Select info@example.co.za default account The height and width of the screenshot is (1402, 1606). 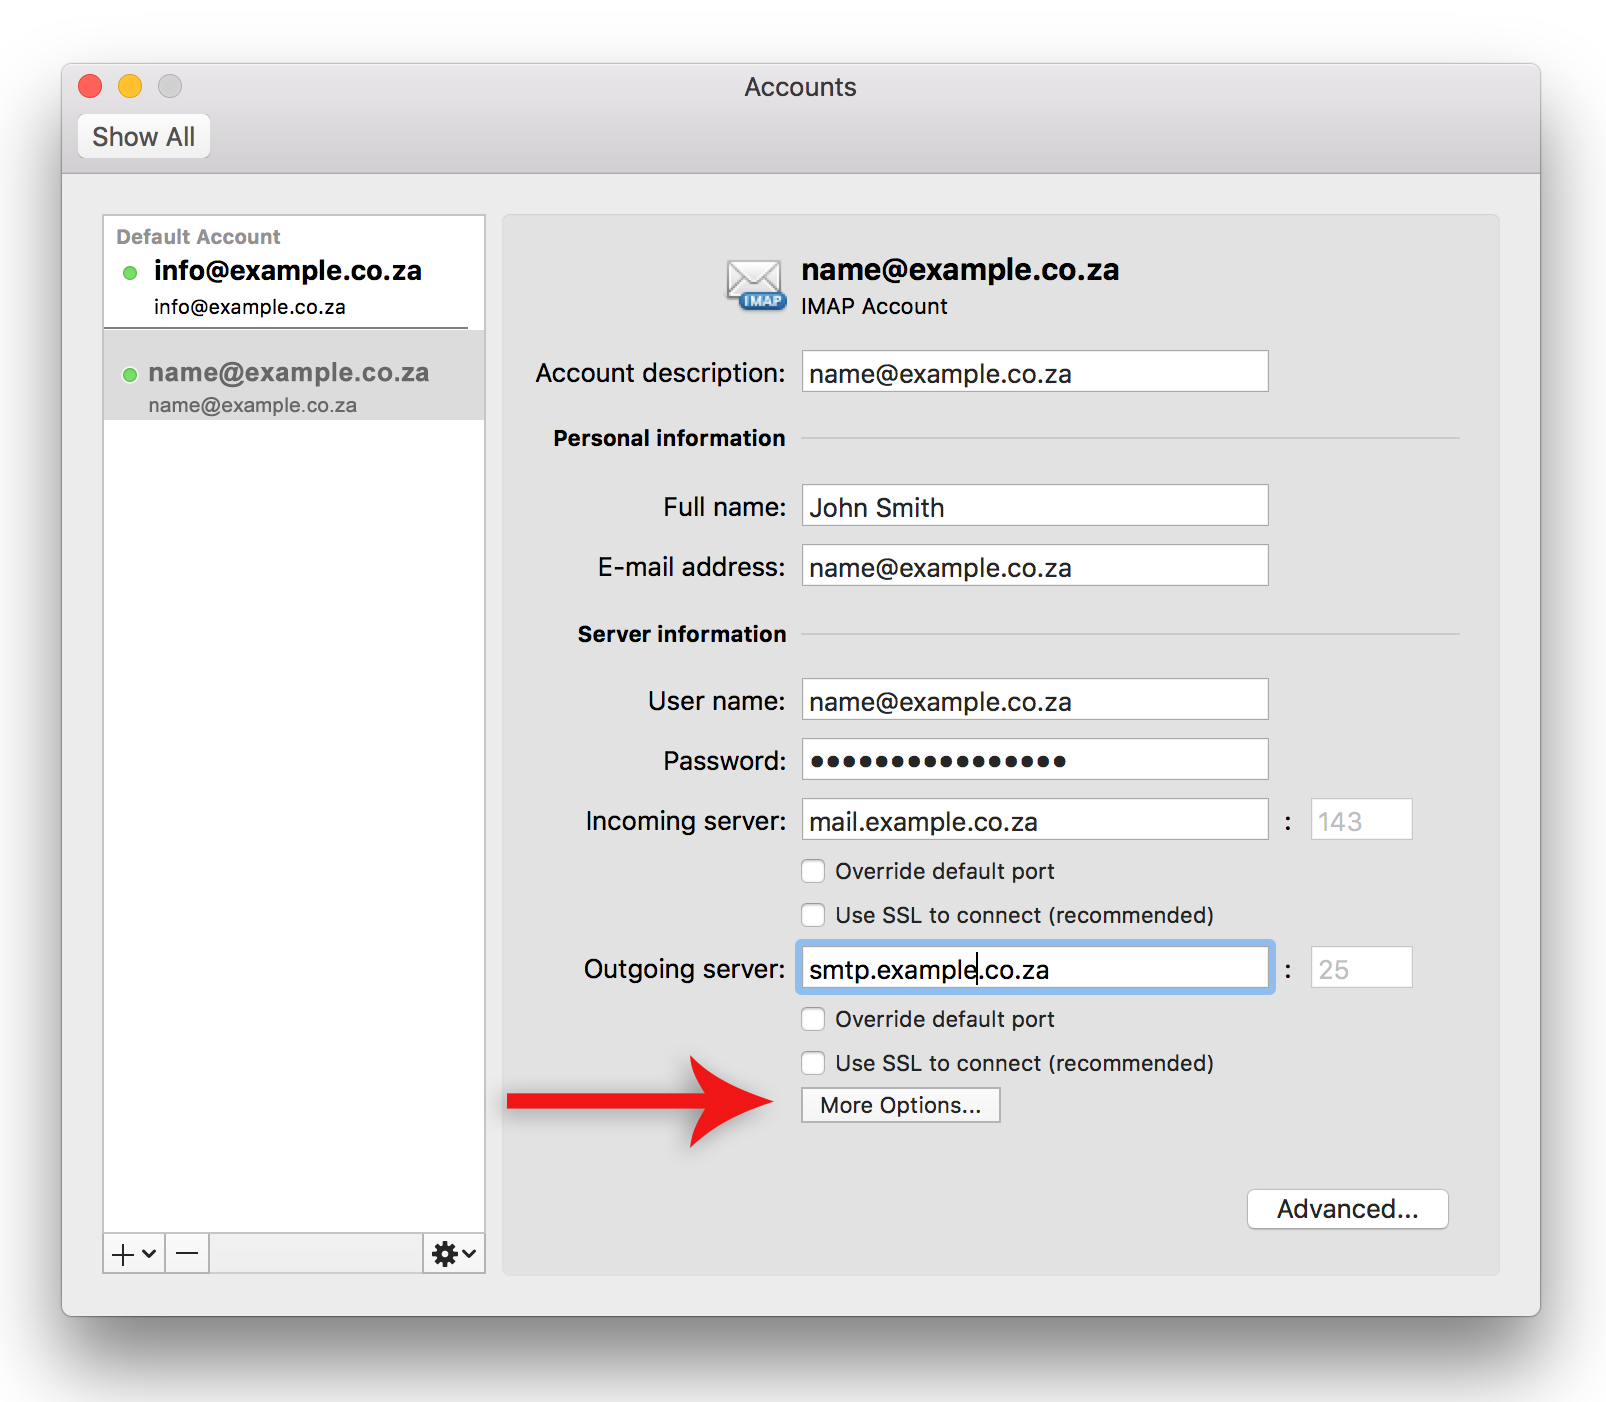point(287,286)
